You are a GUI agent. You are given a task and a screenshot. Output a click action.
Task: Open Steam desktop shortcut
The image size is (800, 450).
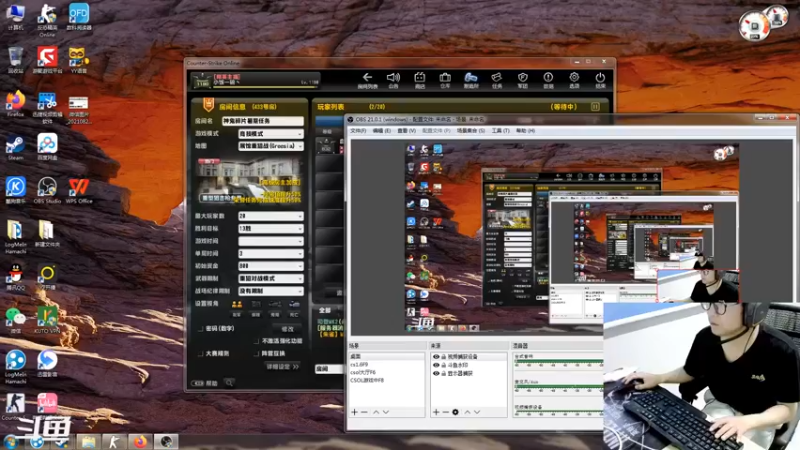pos(15,147)
